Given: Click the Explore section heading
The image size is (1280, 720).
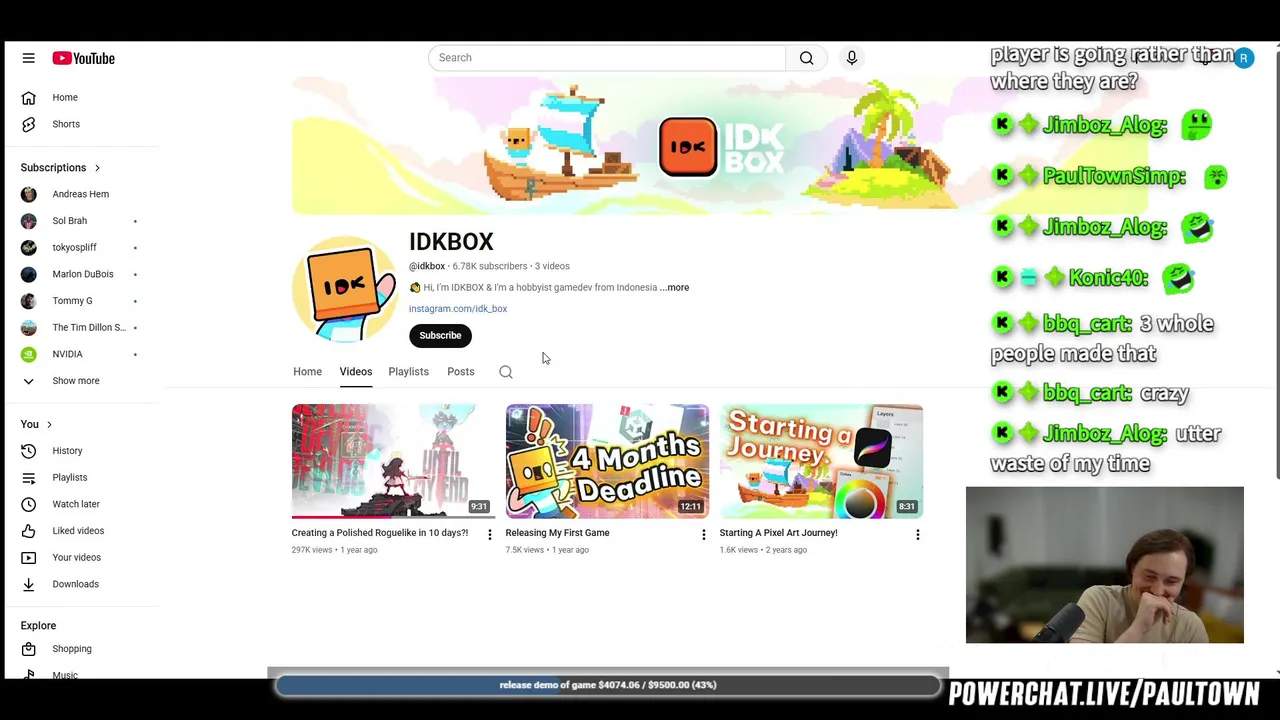Looking at the screenshot, I should point(38,626).
